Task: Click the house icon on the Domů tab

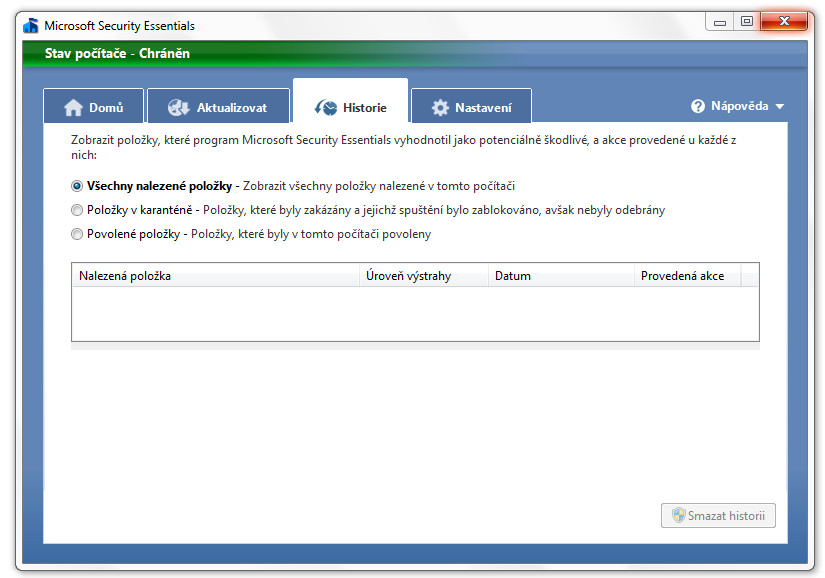Action: 73,107
